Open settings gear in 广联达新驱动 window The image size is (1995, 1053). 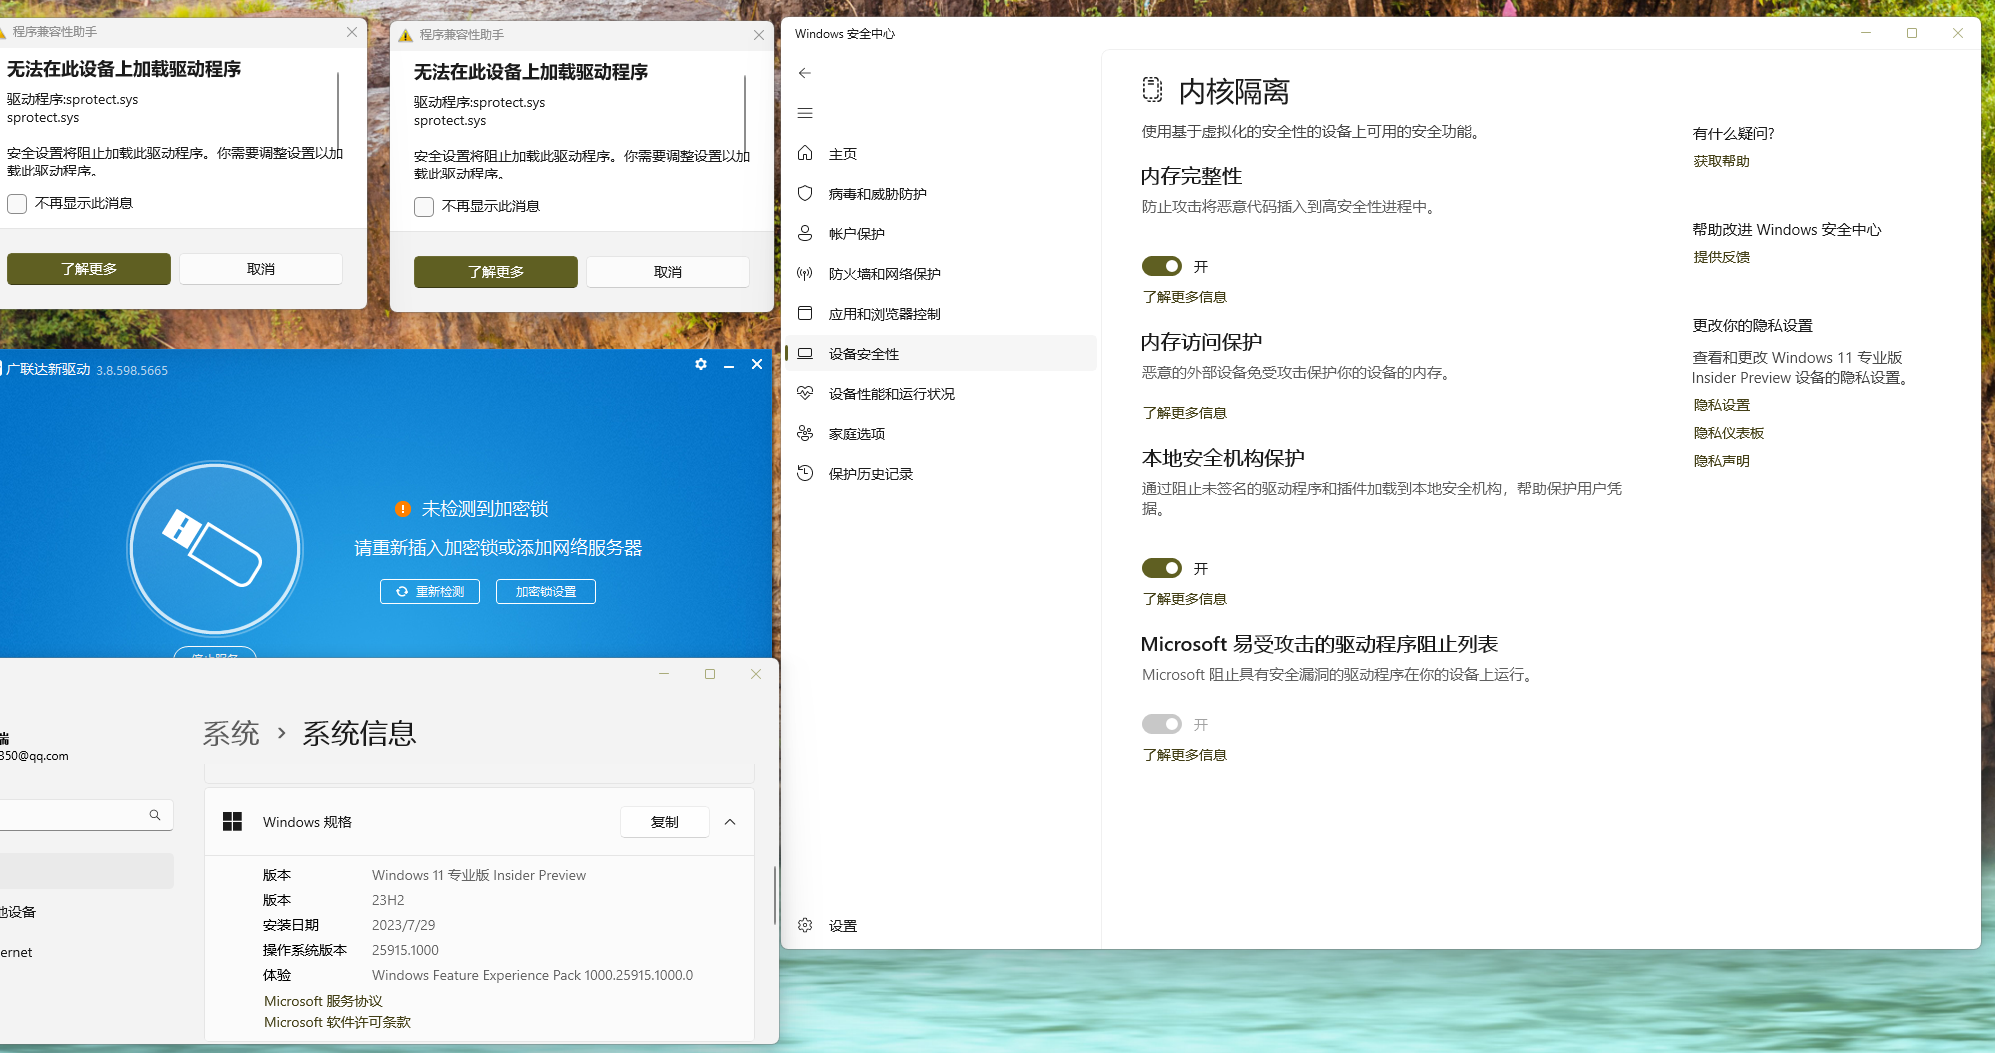point(701,364)
